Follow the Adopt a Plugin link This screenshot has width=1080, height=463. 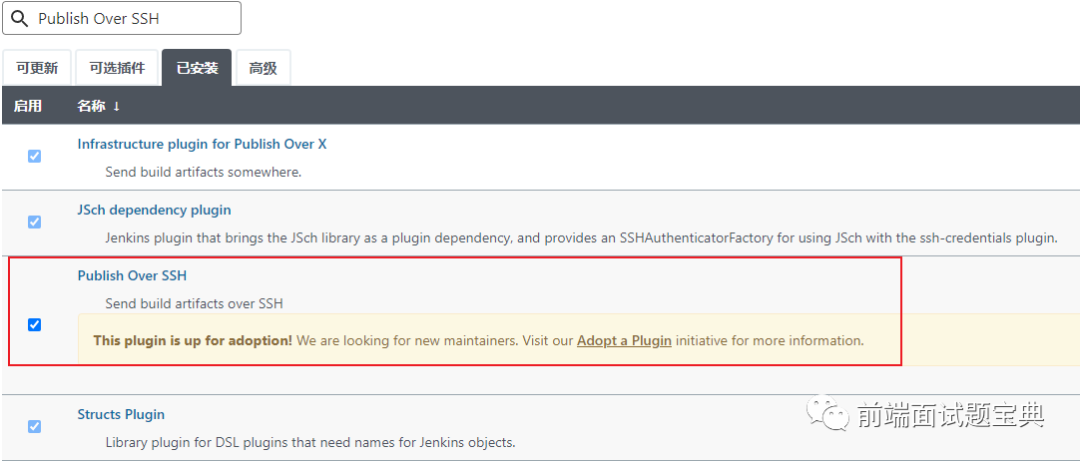tap(624, 340)
